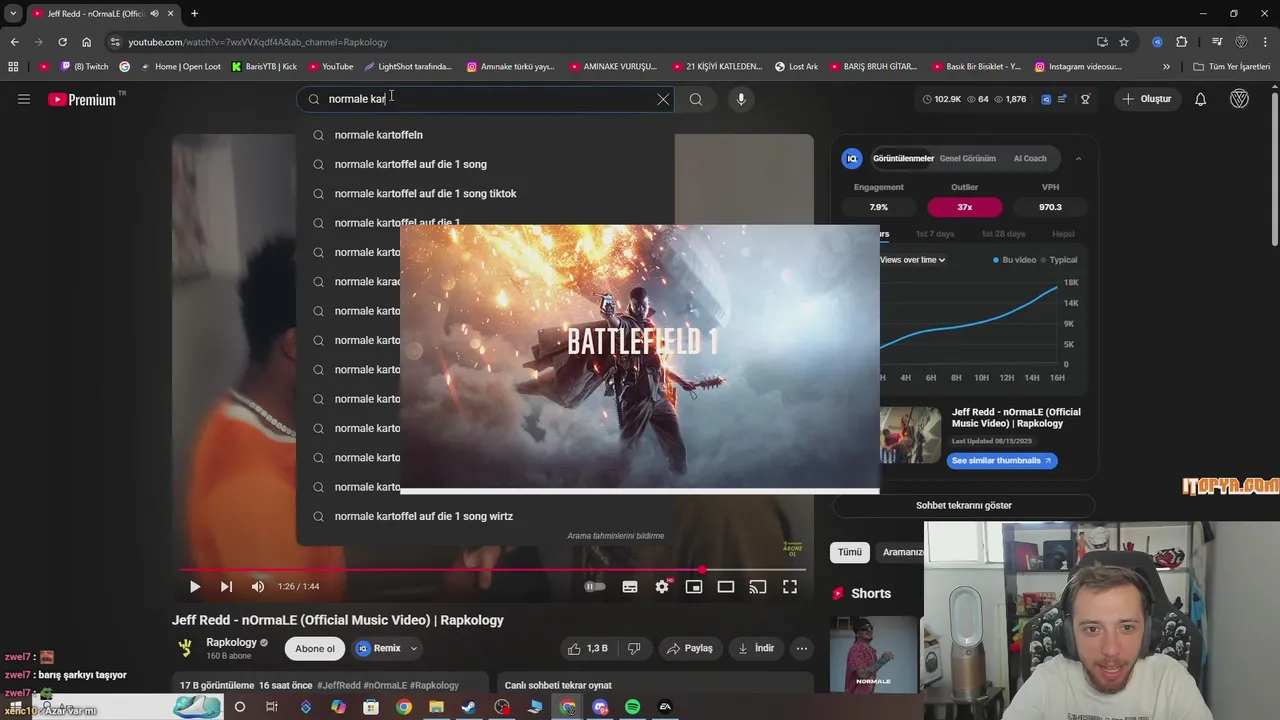Click the 37x Outlier badge
This screenshot has width=1280, height=720.
(964, 207)
